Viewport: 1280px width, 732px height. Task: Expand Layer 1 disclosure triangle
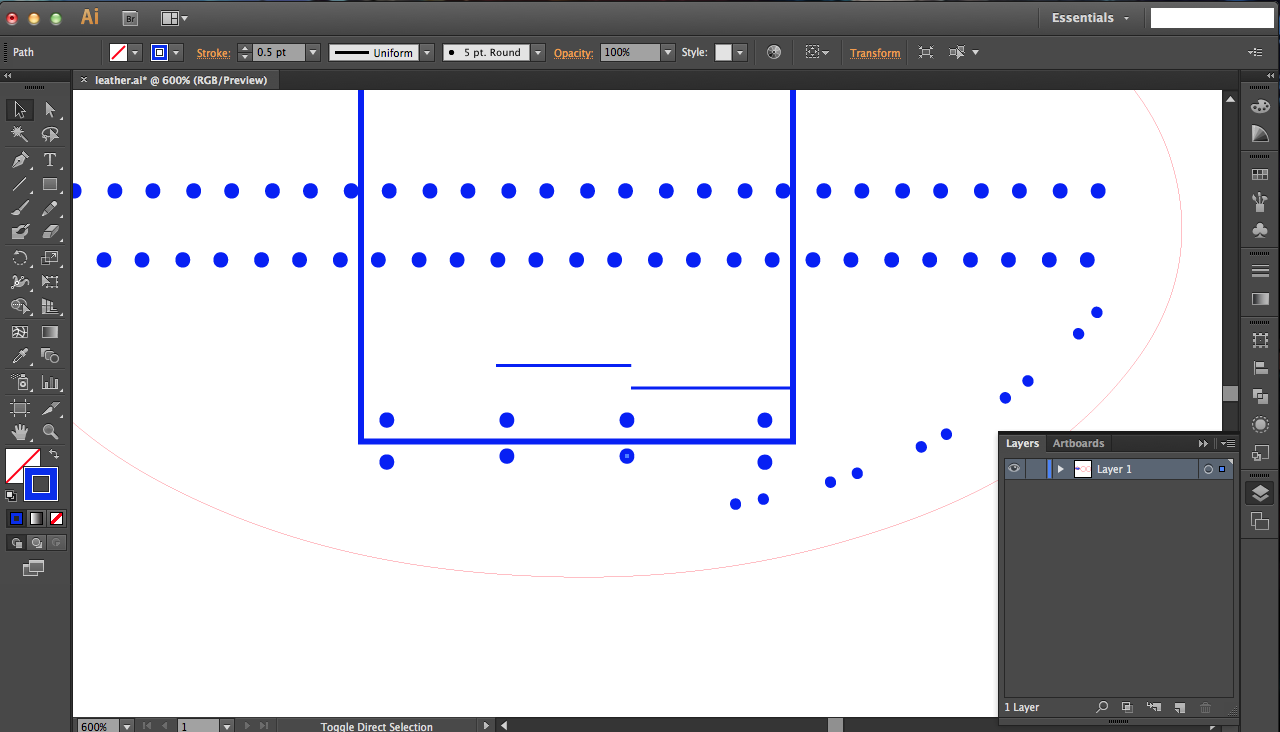tap(1060, 469)
